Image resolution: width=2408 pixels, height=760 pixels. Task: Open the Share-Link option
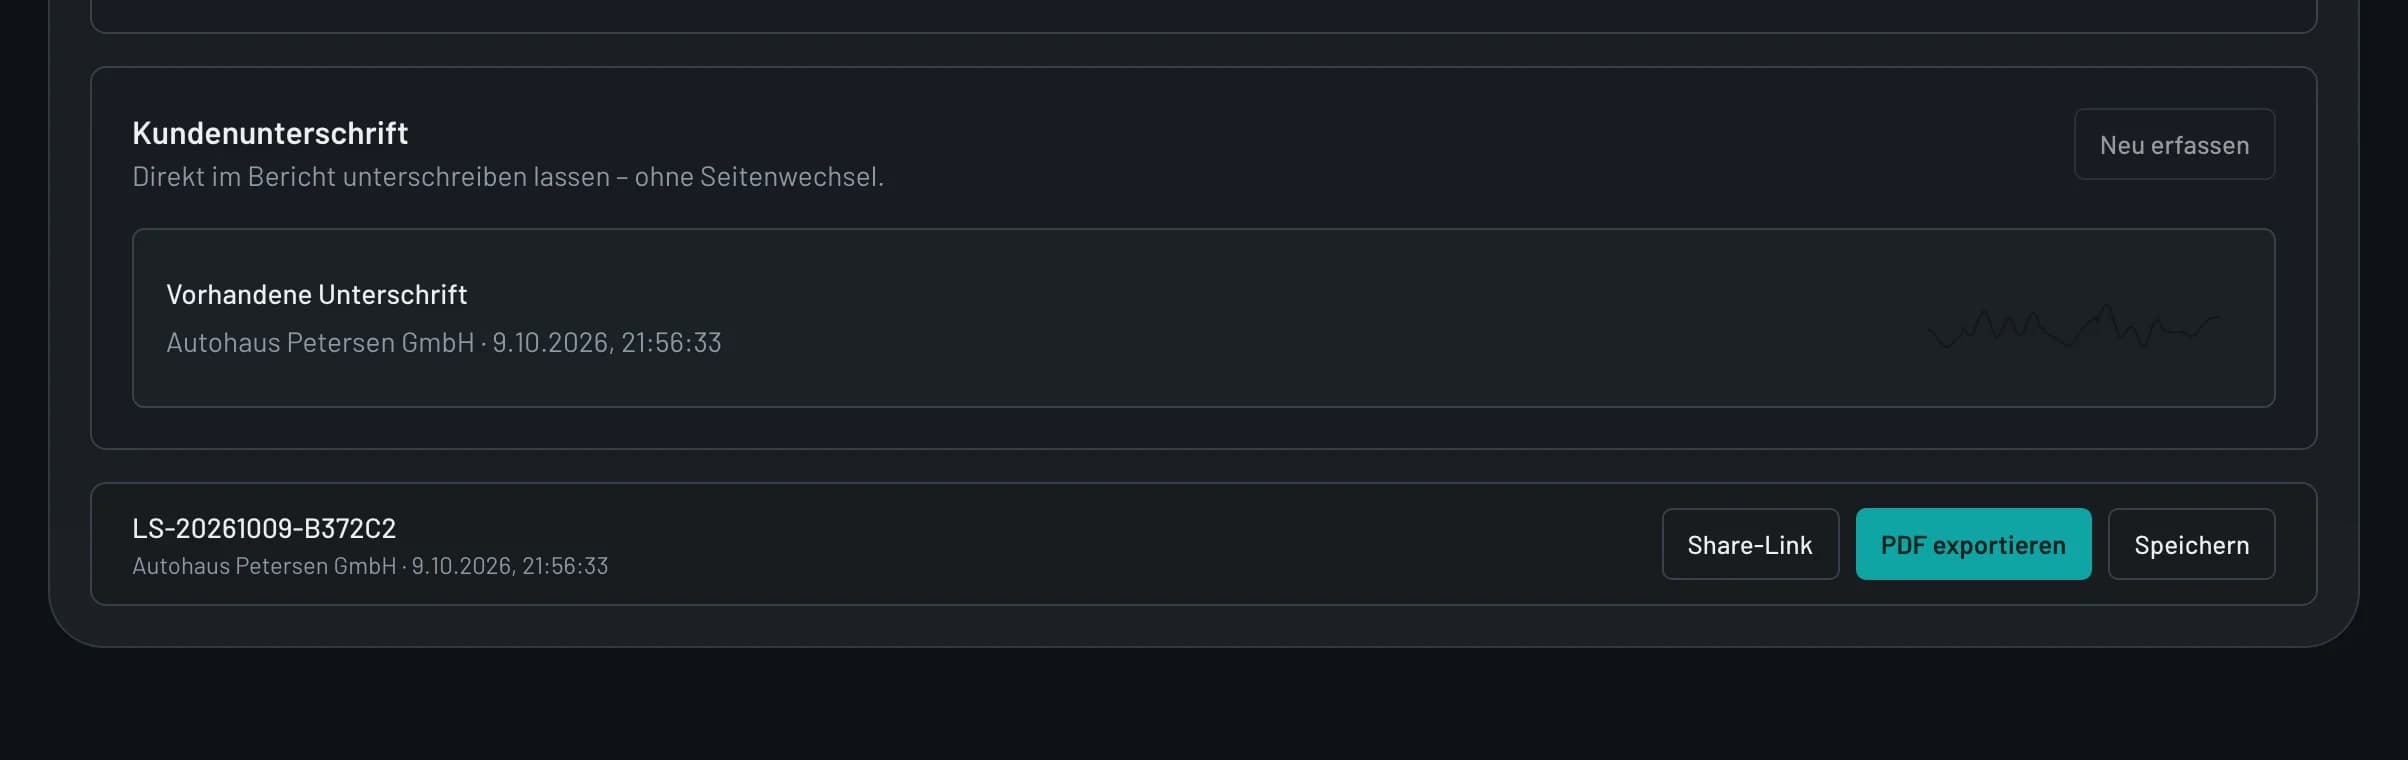(1750, 544)
